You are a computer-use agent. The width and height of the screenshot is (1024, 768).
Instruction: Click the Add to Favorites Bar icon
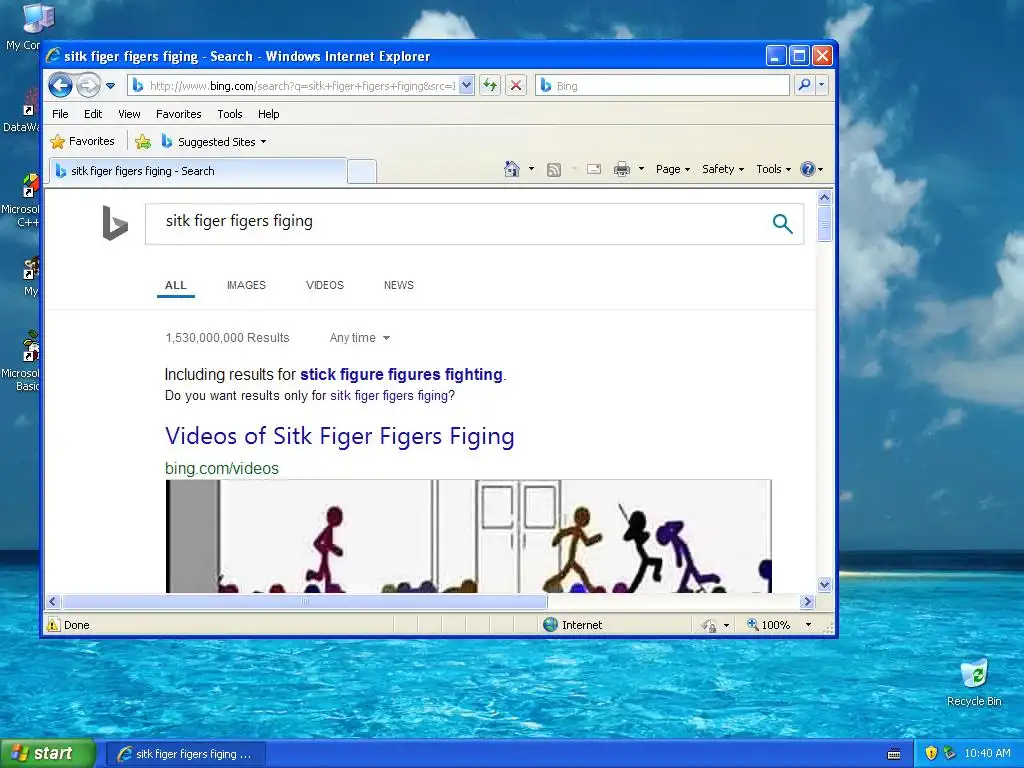click(x=143, y=142)
